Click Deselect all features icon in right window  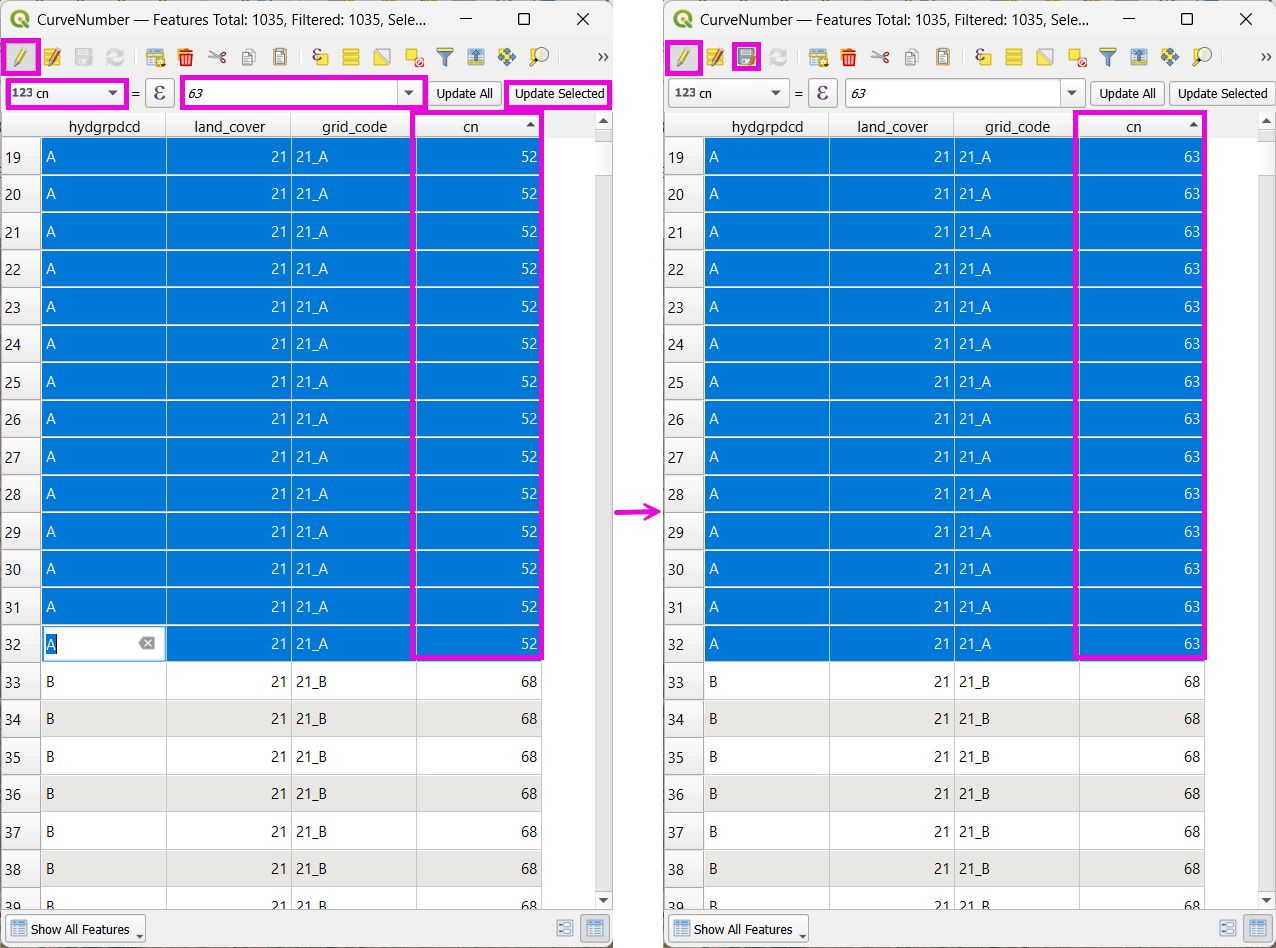(x=1076, y=57)
